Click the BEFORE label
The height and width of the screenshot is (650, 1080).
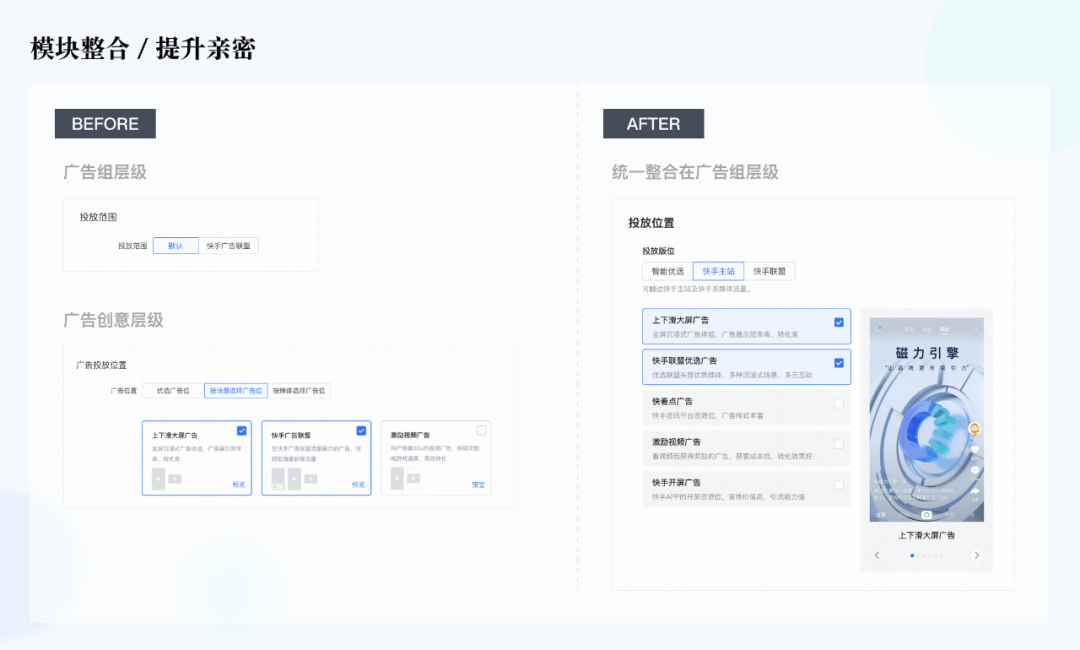click(x=105, y=124)
